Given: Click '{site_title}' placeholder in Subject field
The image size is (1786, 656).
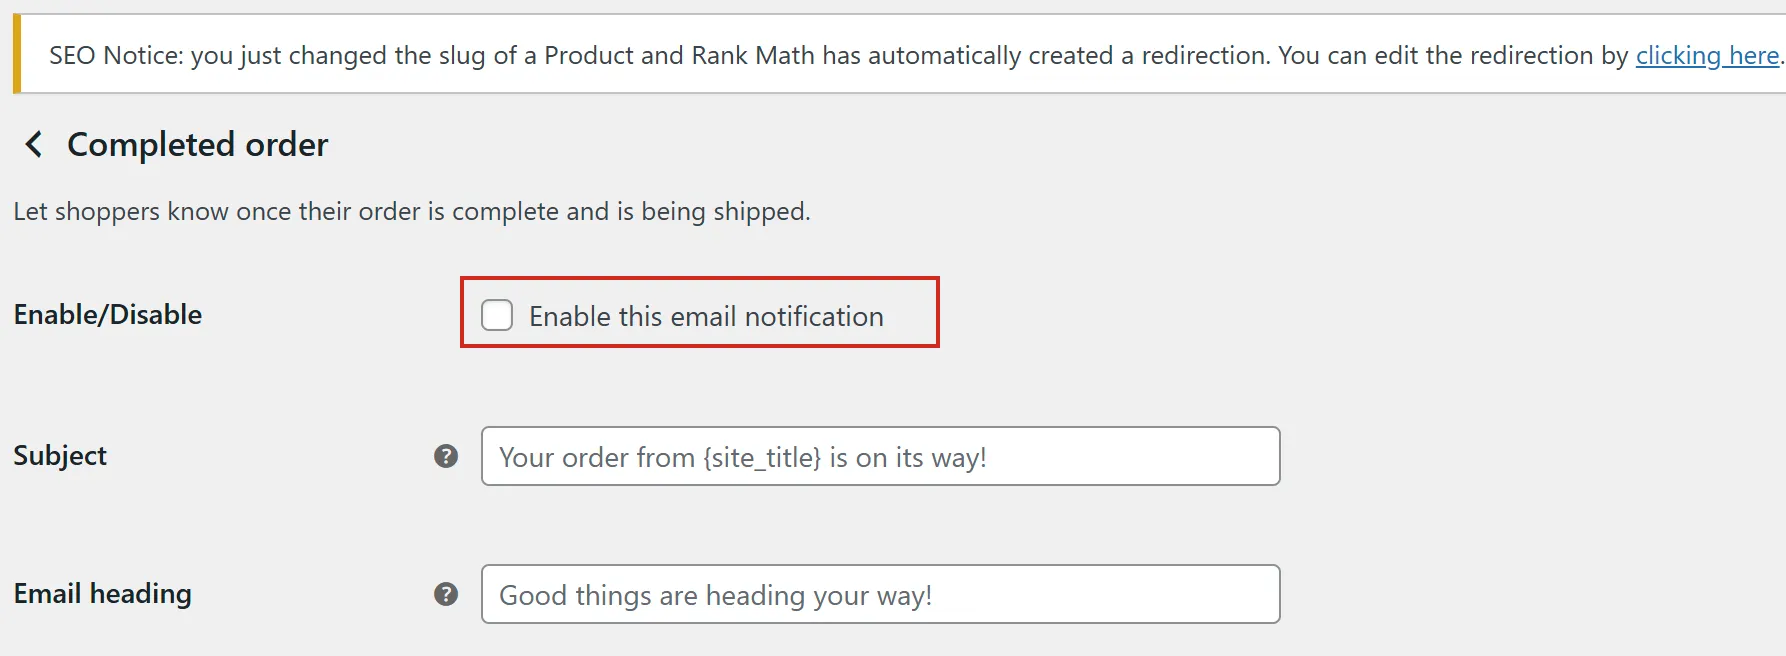Looking at the screenshot, I should tap(762, 458).
